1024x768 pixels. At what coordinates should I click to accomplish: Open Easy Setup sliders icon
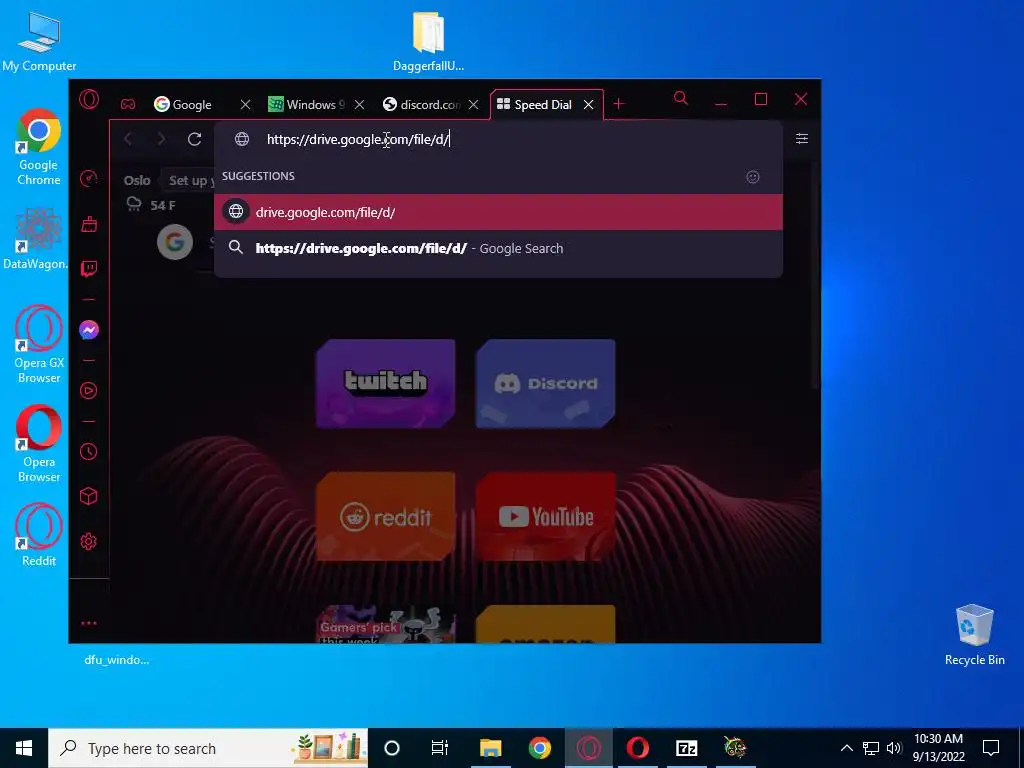click(802, 138)
